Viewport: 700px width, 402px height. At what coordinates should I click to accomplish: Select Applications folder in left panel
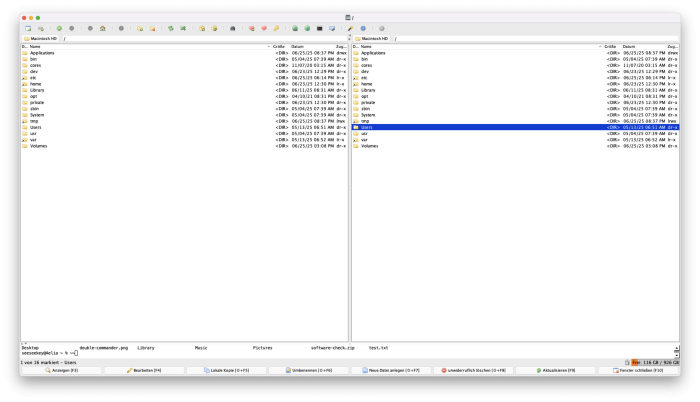pyautogui.click(x=184, y=53)
